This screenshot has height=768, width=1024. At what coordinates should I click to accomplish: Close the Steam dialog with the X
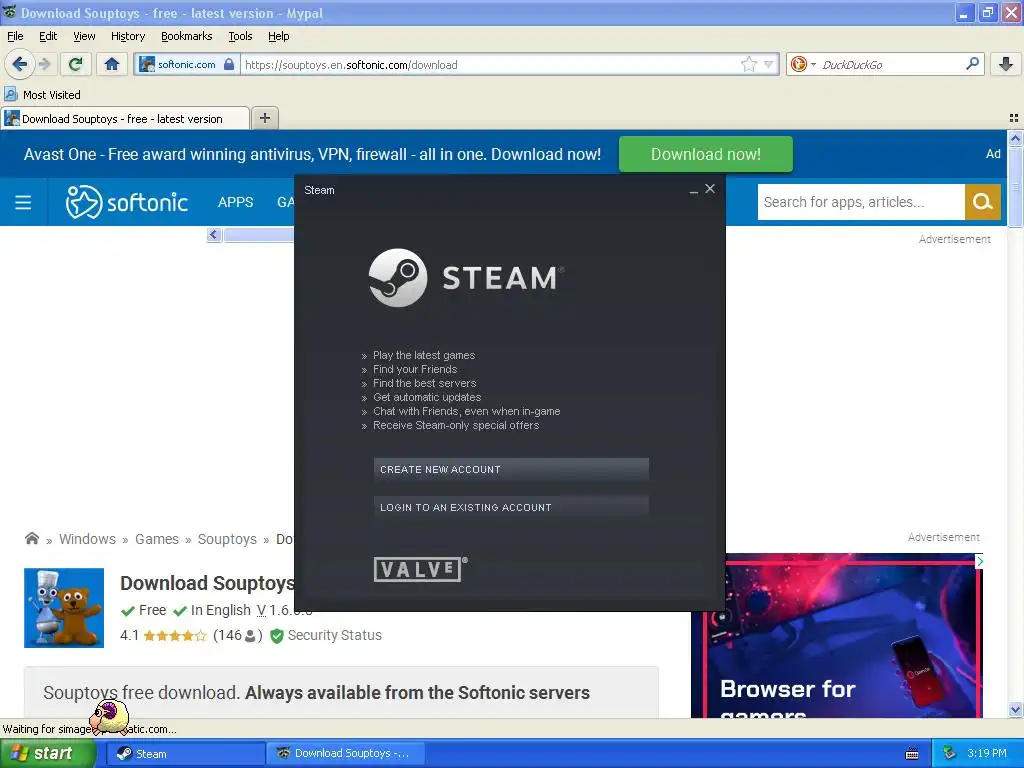click(x=710, y=189)
